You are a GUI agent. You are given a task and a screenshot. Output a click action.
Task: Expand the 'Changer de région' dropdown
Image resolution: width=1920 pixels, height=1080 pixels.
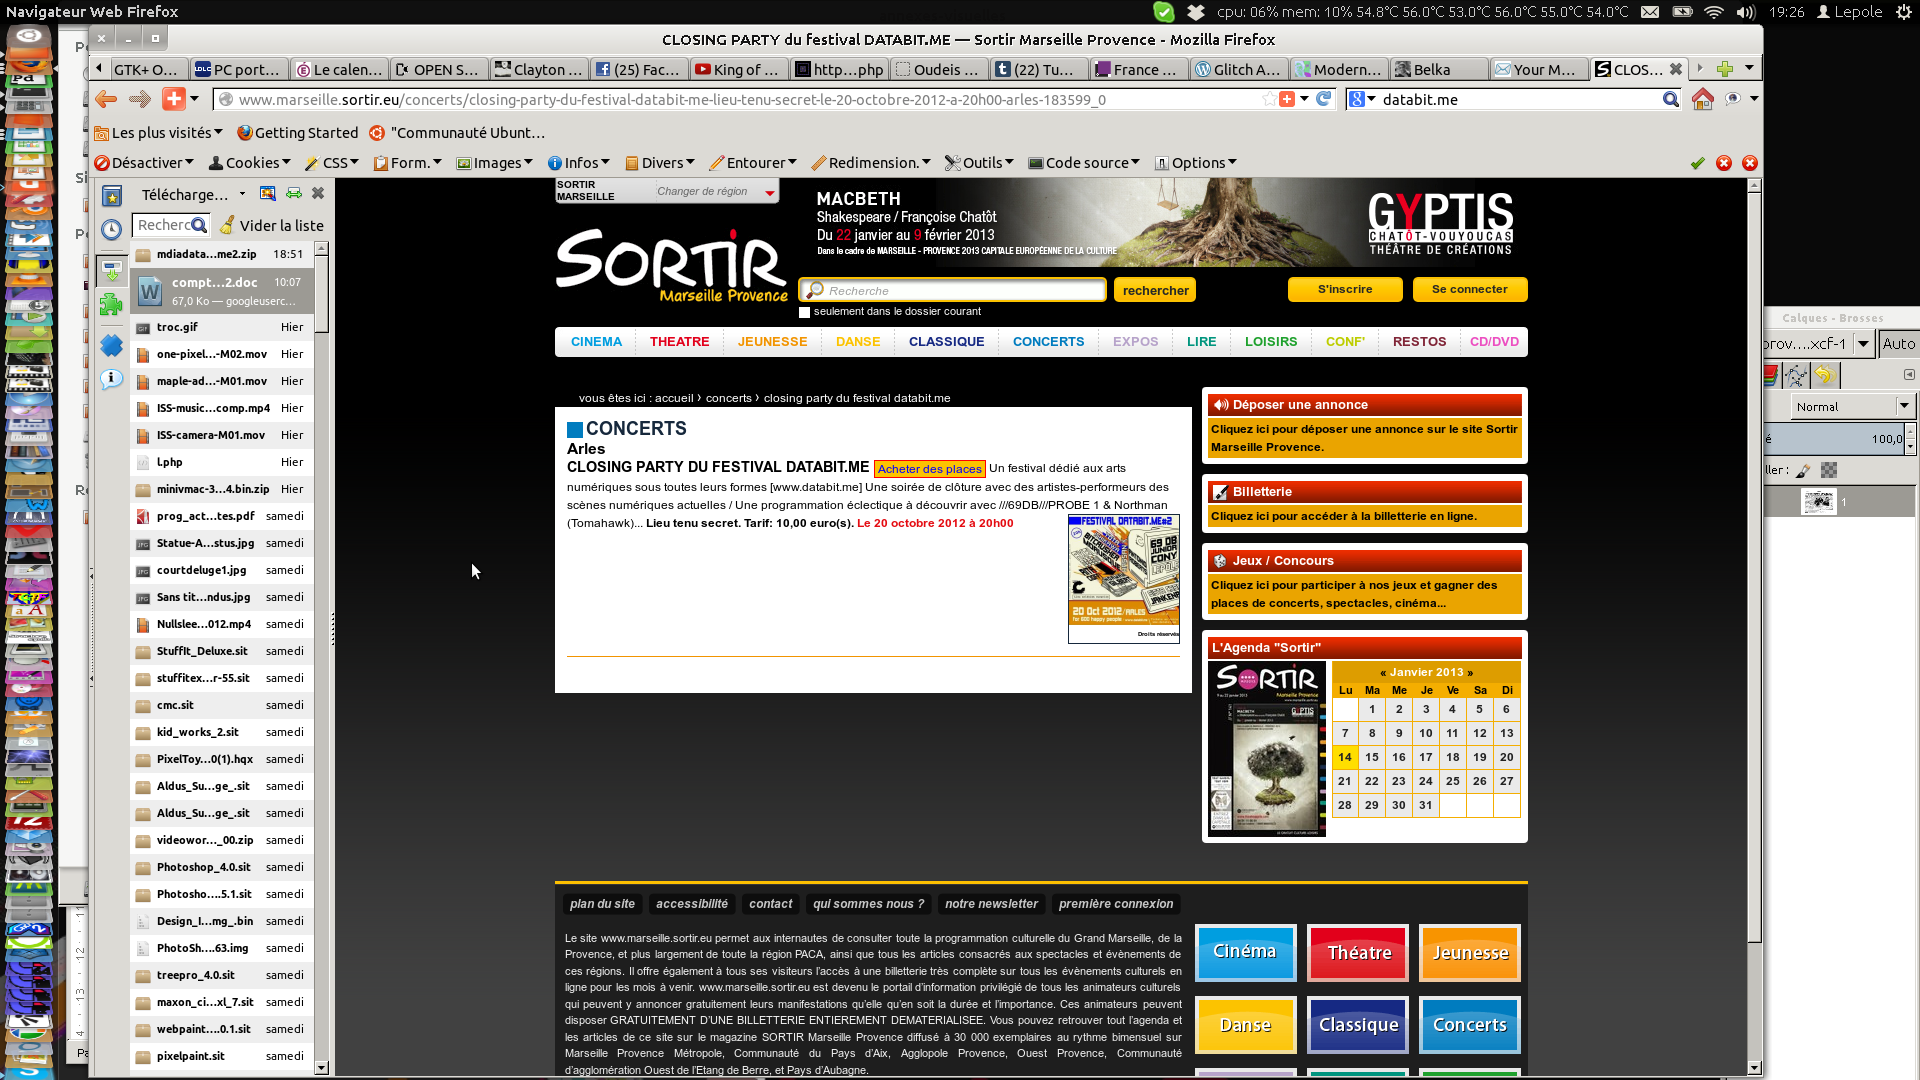pos(768,192)
